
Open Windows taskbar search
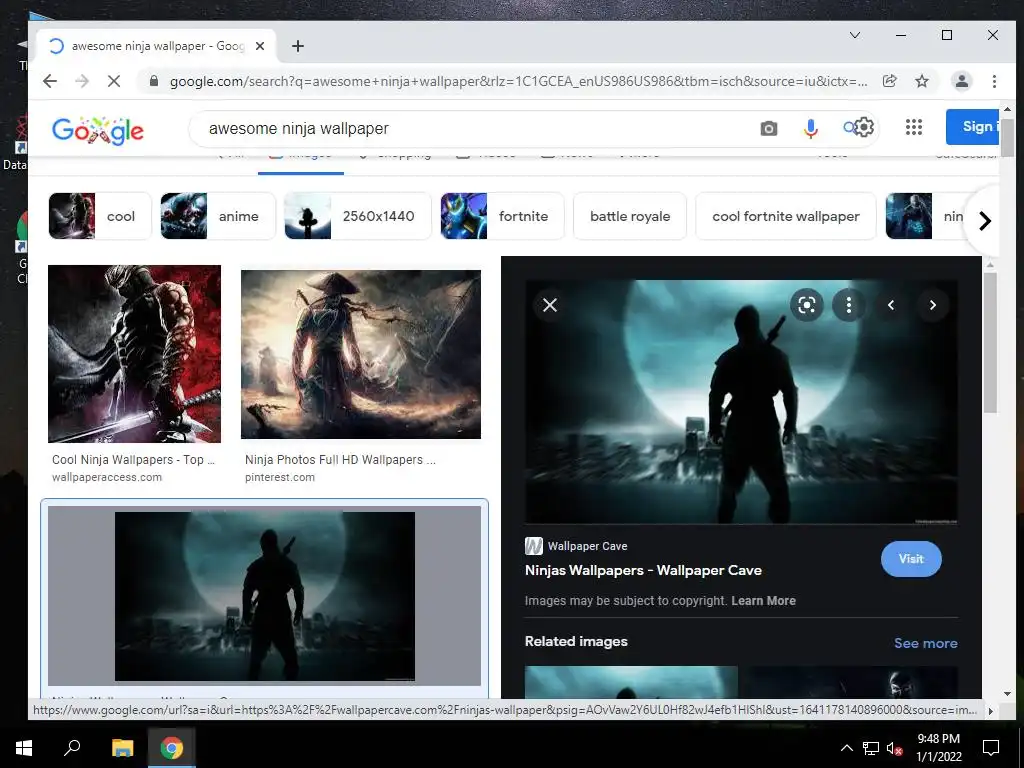point(72,747)
